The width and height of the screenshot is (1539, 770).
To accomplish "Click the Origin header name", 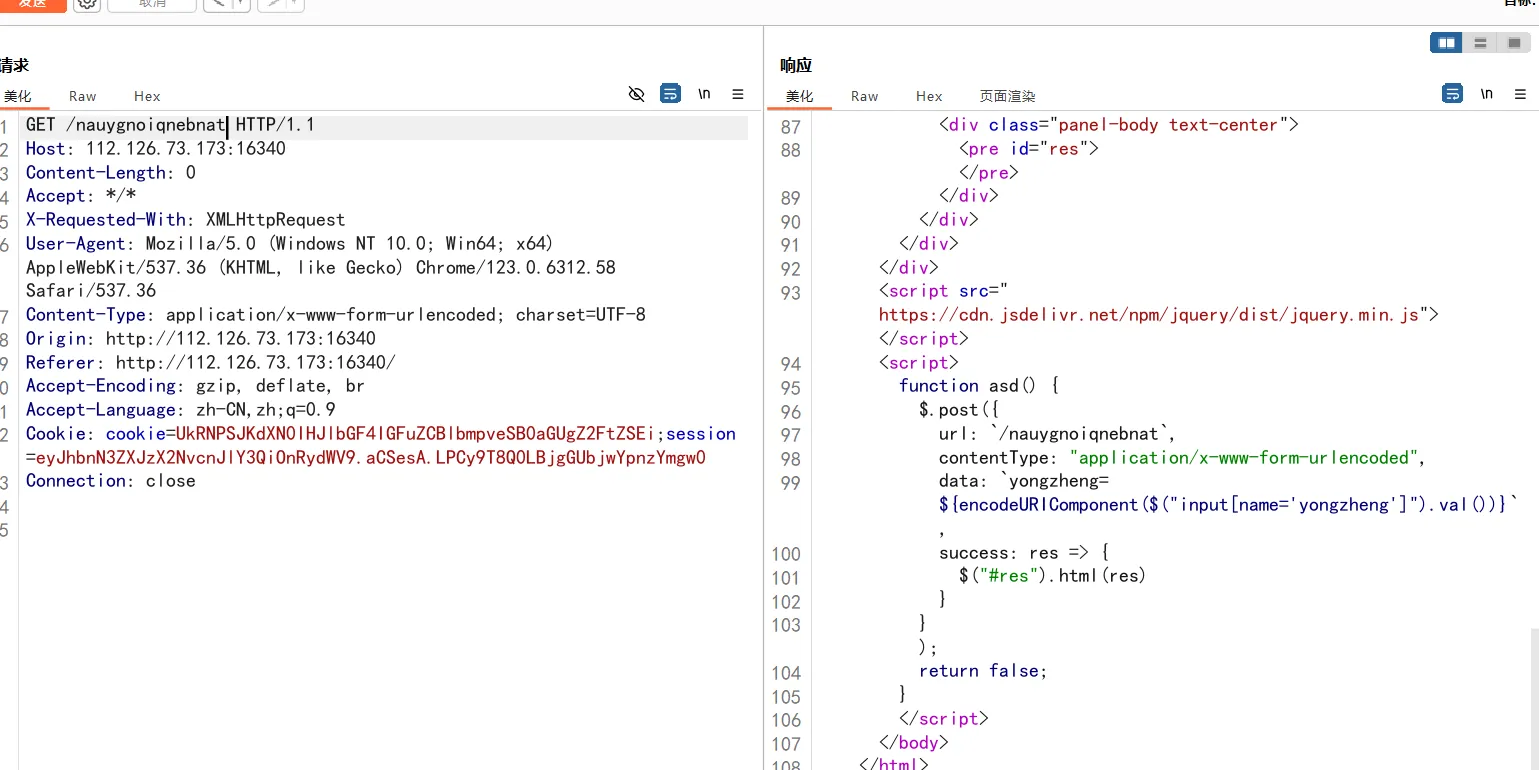I will (x=56, y=339).
